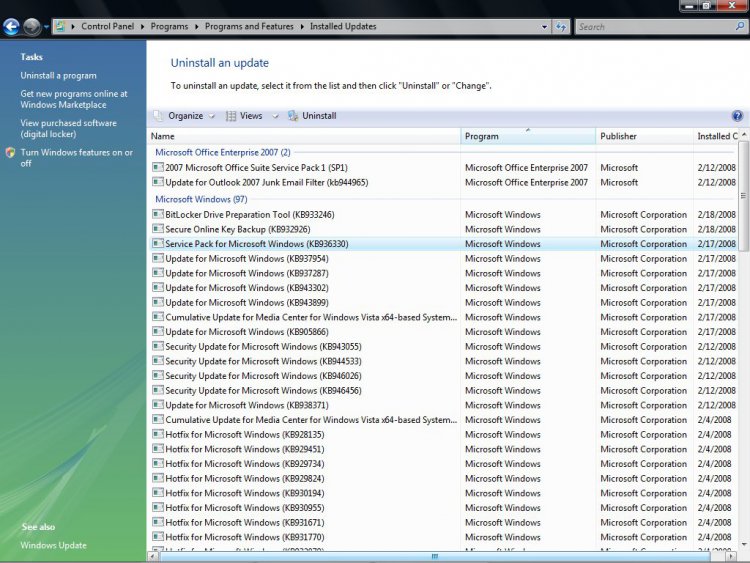Screen dimensions: 750x563
Task: Open the recent pages dropdown next to Forward
Action: pyautogui.click(x=46, y=27)
